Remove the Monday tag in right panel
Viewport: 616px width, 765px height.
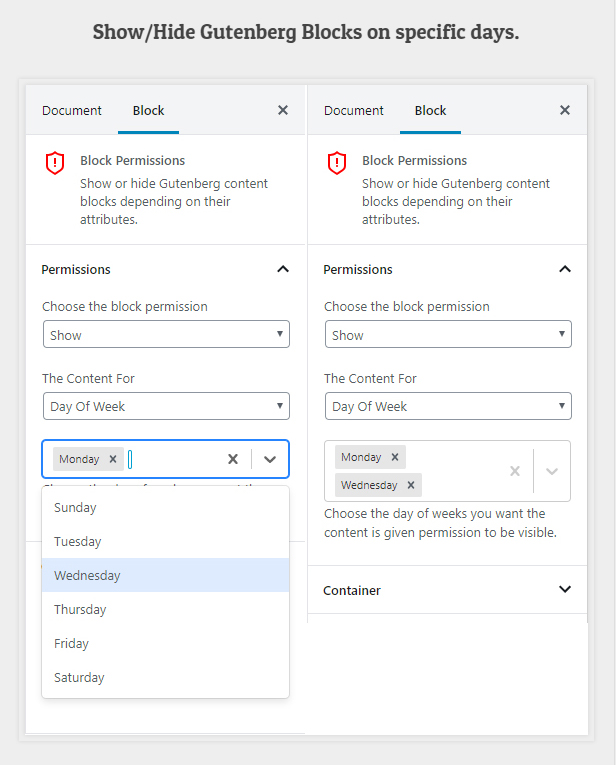tap(395, 457)
